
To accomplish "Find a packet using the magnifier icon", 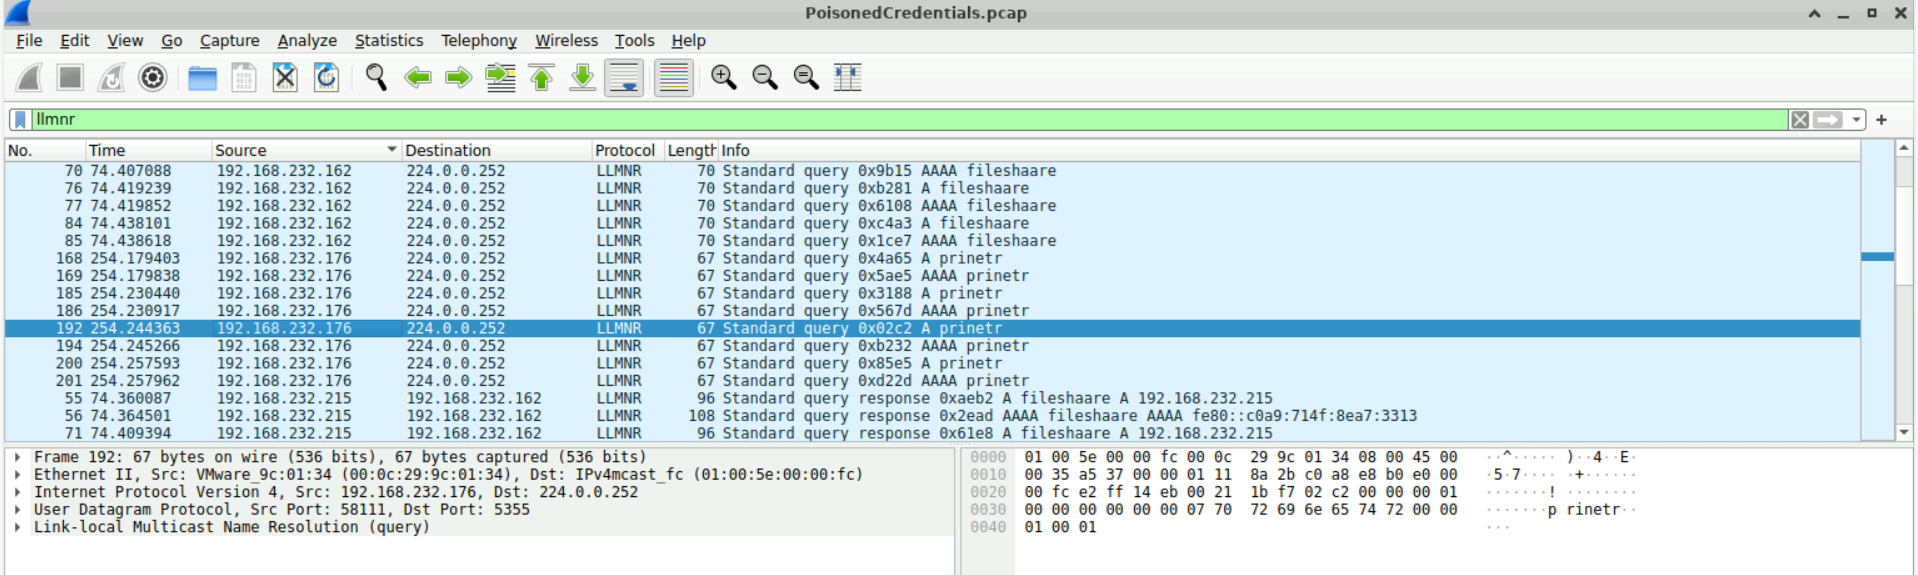I will tap(376, 78).
